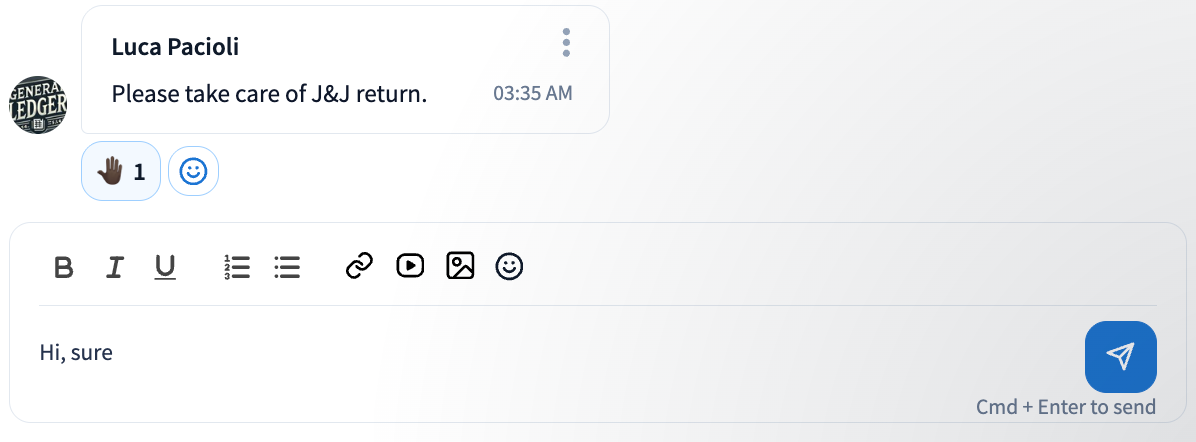
Task: Toggle underline formatting
Action: point(165,267)
